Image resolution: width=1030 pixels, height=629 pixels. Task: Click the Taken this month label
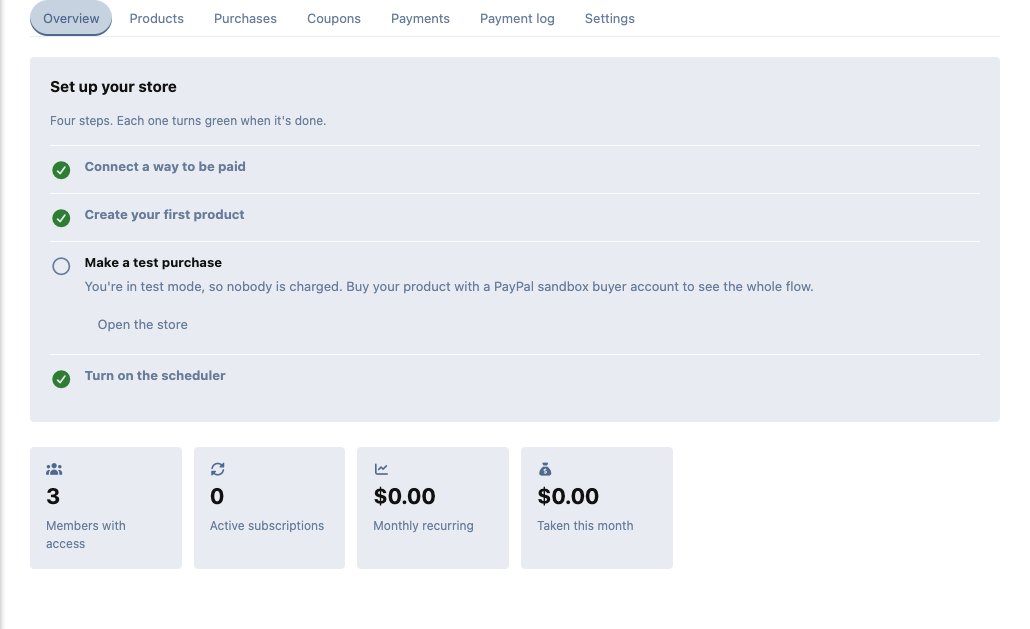click(585, 525)
